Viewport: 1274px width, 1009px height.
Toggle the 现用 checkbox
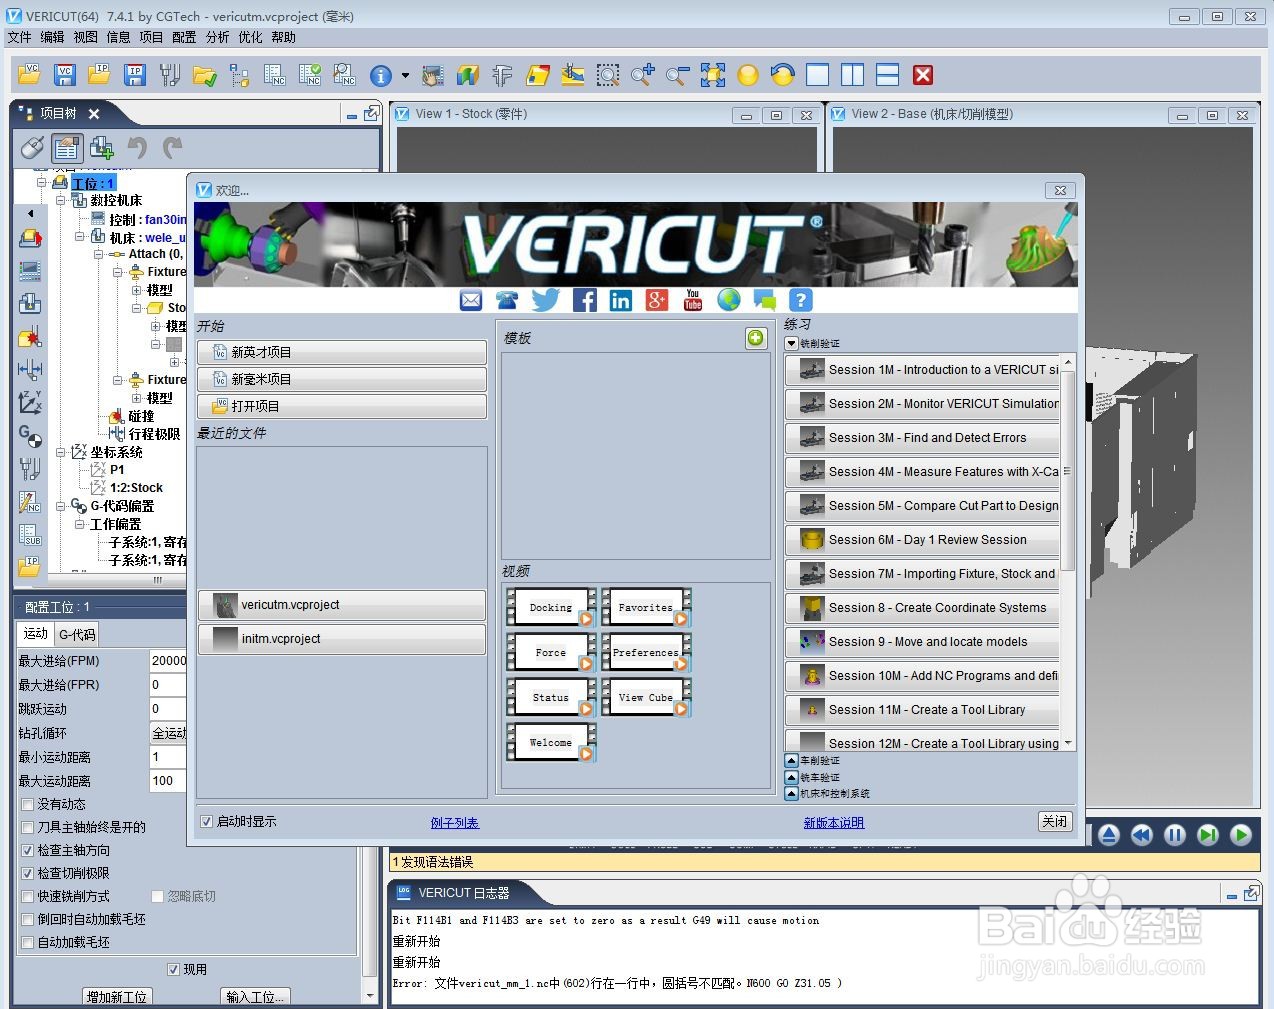(174, 970)
